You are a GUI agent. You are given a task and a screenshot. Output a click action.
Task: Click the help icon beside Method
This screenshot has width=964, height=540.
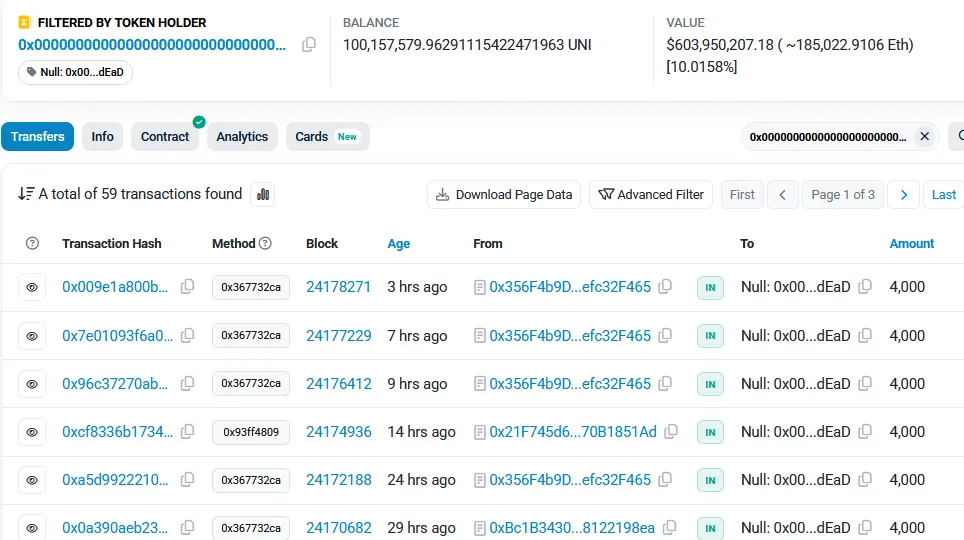pos(265,243)
